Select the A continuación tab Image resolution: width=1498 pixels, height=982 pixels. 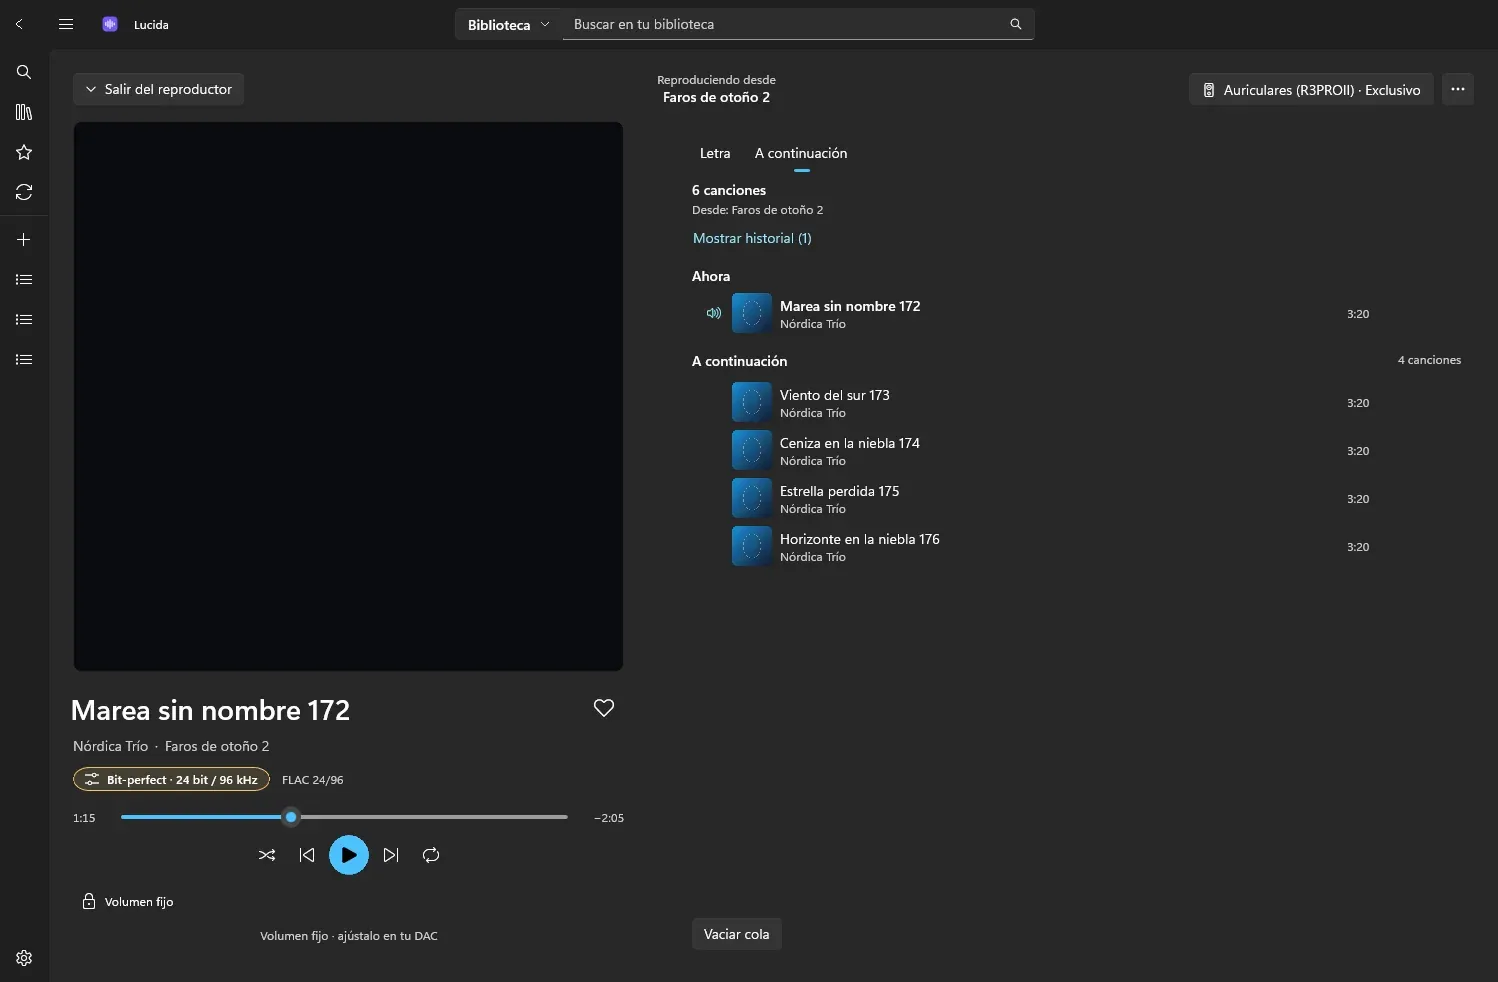tap(801, 153)
